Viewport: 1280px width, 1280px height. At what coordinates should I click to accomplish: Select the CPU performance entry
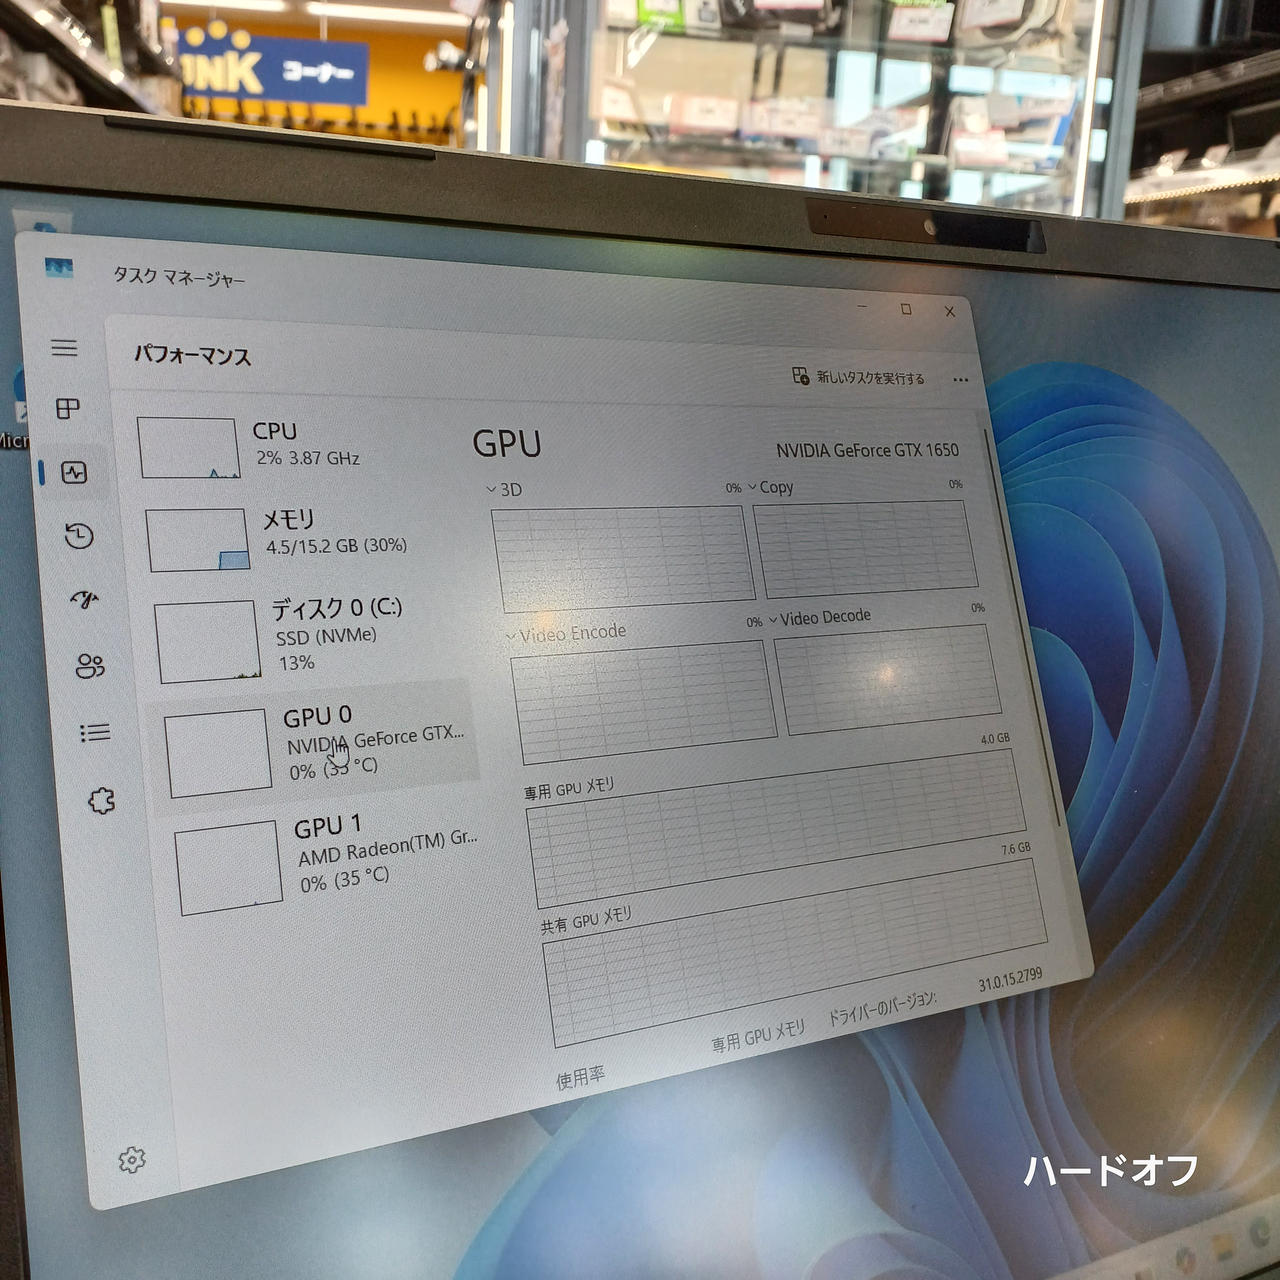(292, 447)
